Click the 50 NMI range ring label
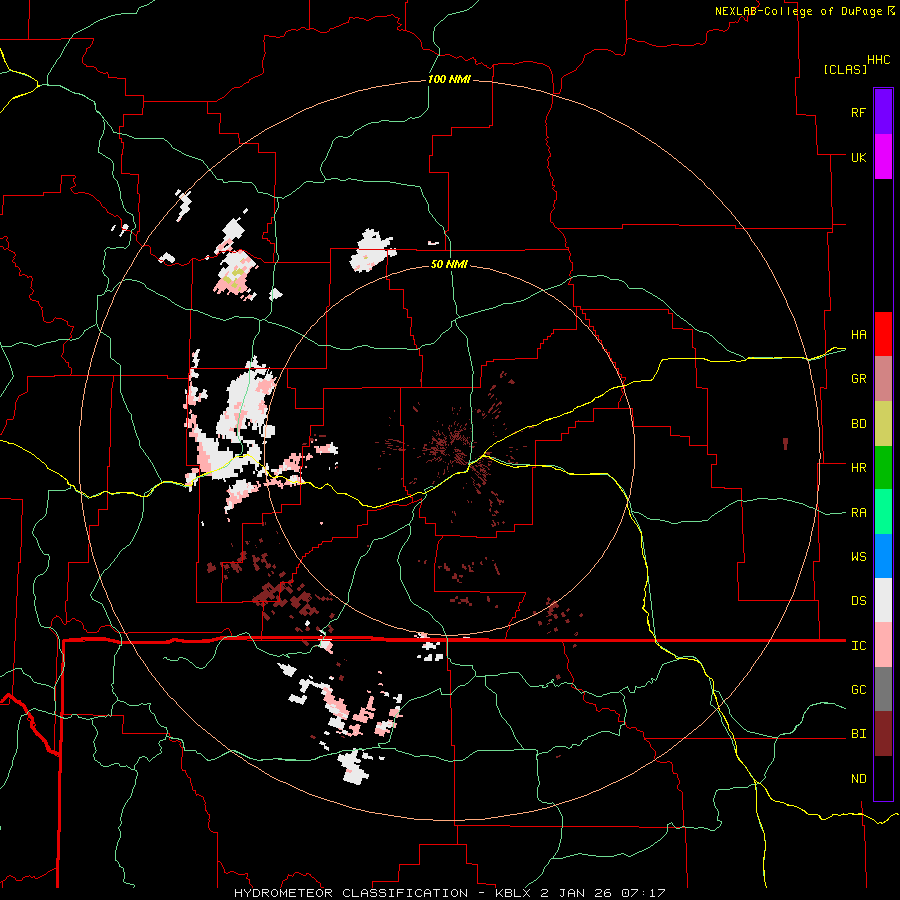 coord(449,264)
